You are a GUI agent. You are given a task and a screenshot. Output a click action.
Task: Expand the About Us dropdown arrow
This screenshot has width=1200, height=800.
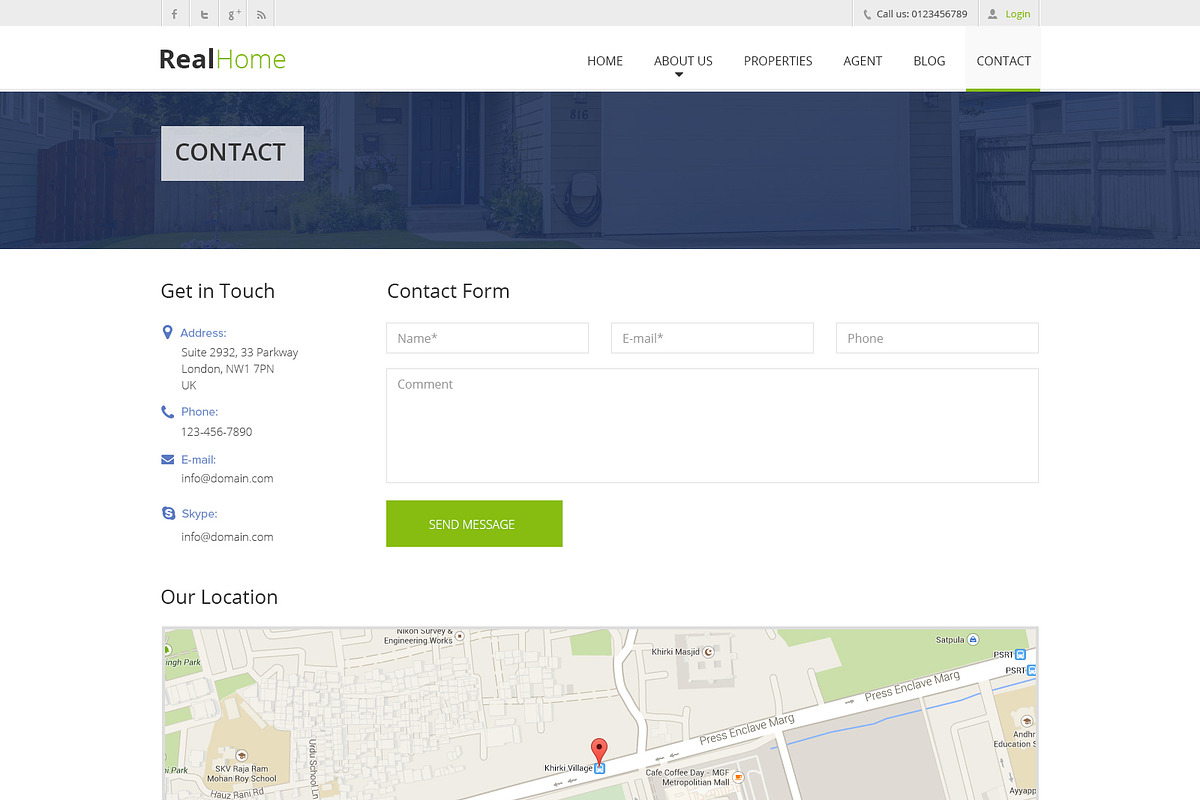(679, 74)
